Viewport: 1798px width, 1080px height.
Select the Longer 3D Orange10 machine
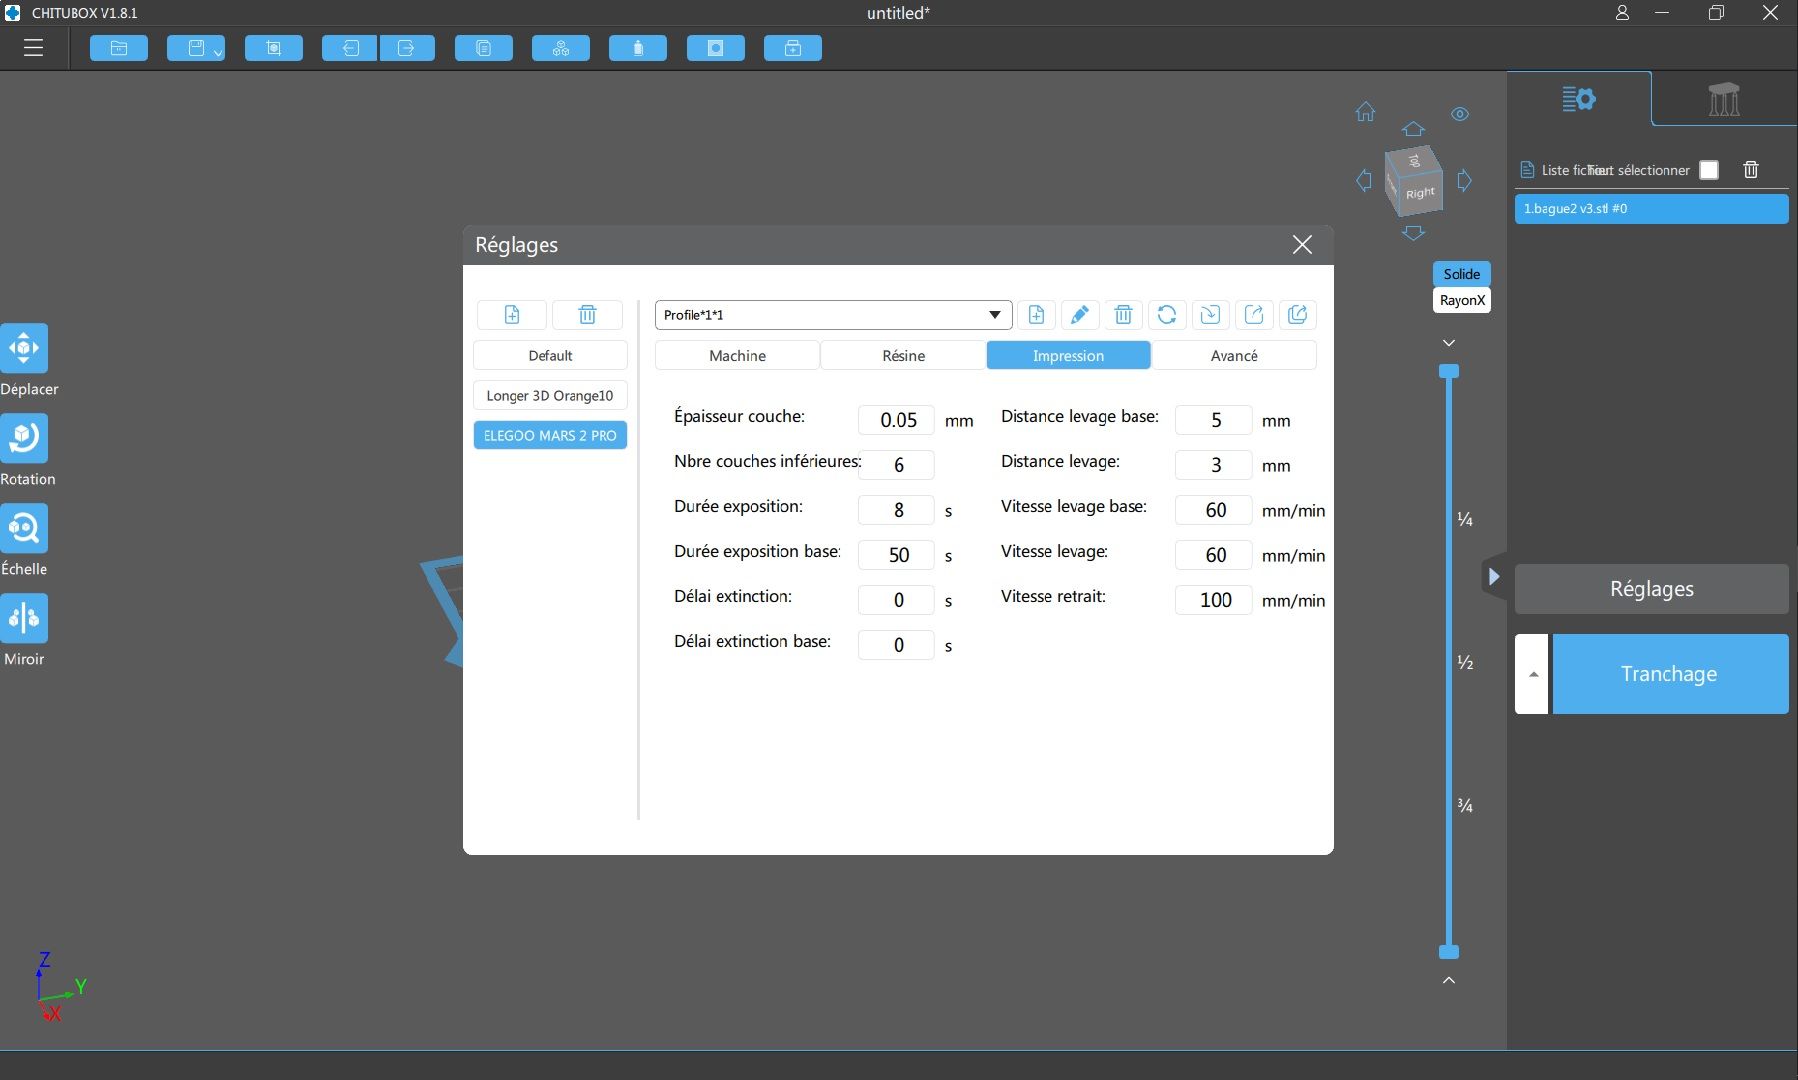tap(550, 396)
